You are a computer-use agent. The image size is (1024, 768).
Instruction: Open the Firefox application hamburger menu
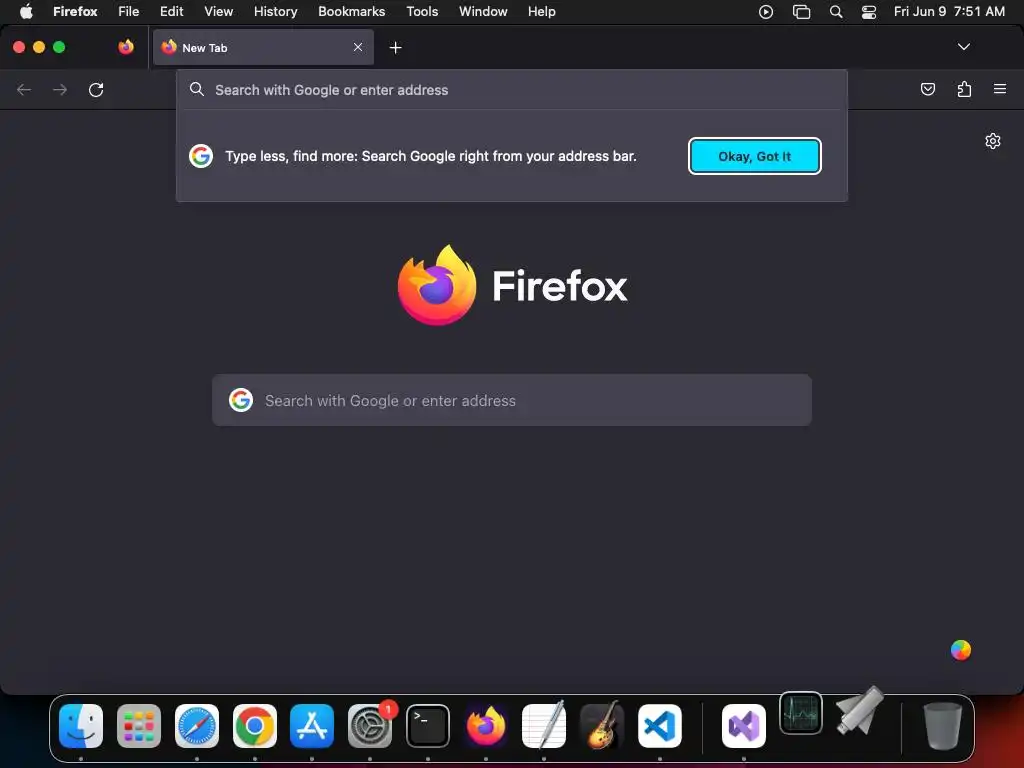point(1000,89)
